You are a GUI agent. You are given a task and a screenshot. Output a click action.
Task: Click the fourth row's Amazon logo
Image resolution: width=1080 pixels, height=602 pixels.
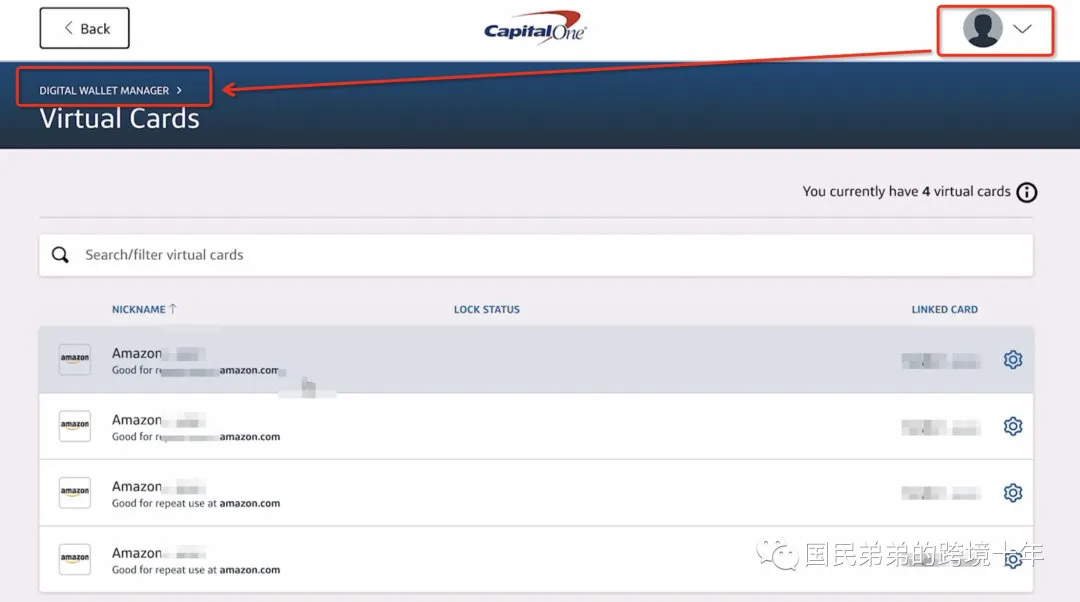pyautogui.click(x=75, y=559)
